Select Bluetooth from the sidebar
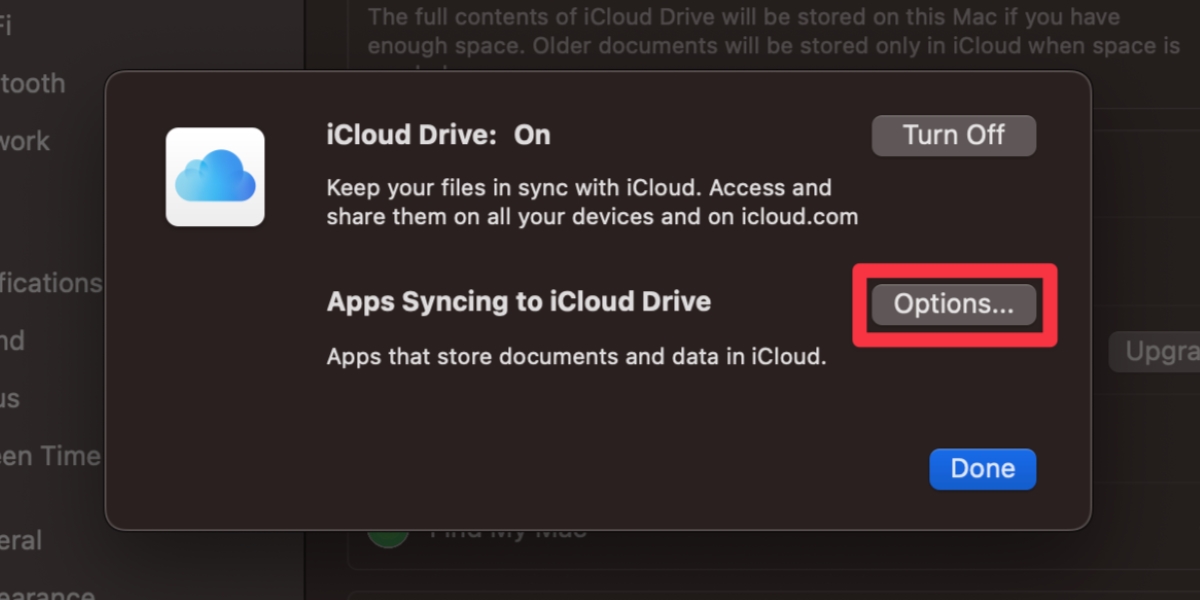Viewport: 1200px width, 600px height. 32,83
